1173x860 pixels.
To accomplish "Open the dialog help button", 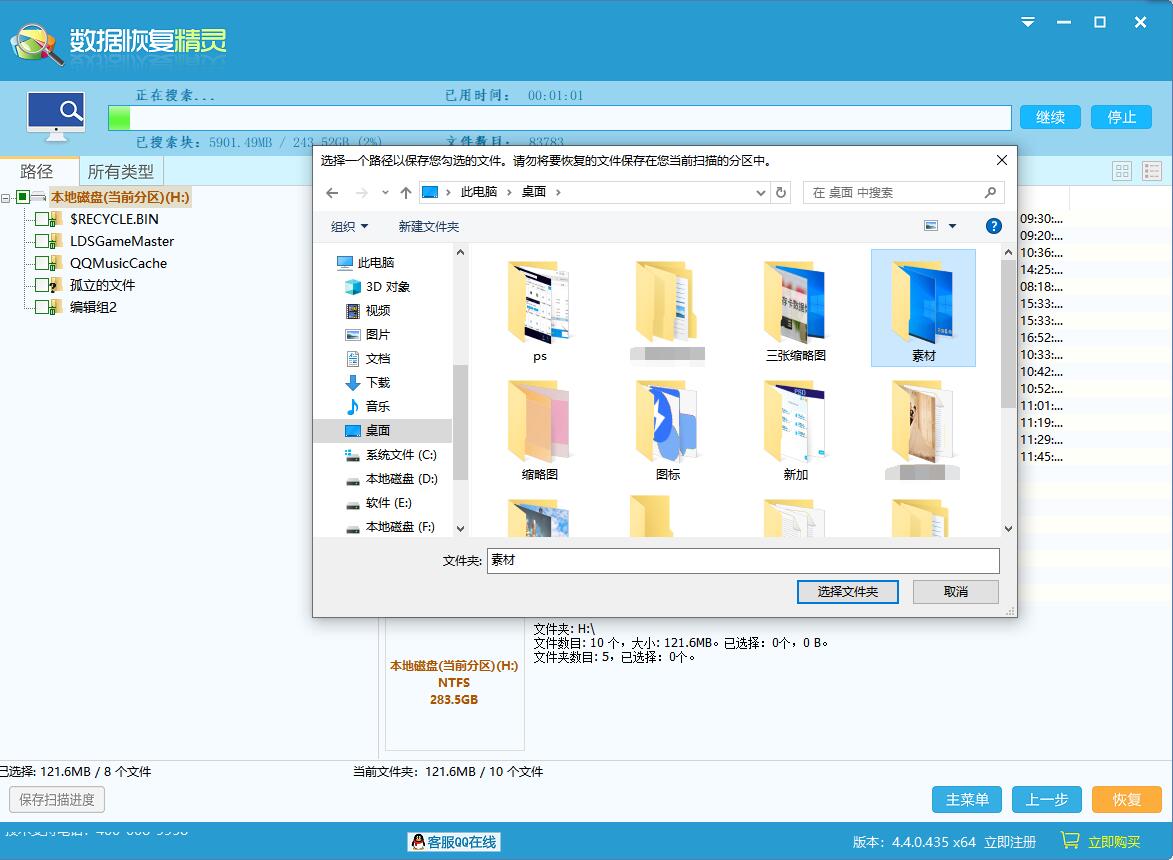I will click(993, 226).
